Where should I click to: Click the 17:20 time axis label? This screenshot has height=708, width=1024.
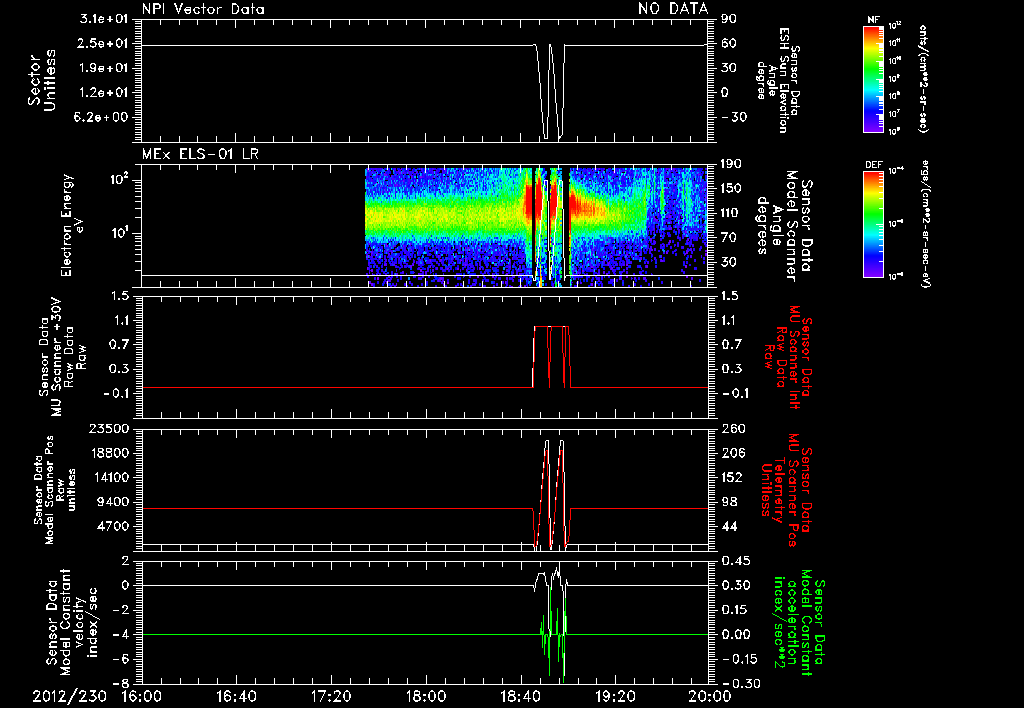pos(331,696)
